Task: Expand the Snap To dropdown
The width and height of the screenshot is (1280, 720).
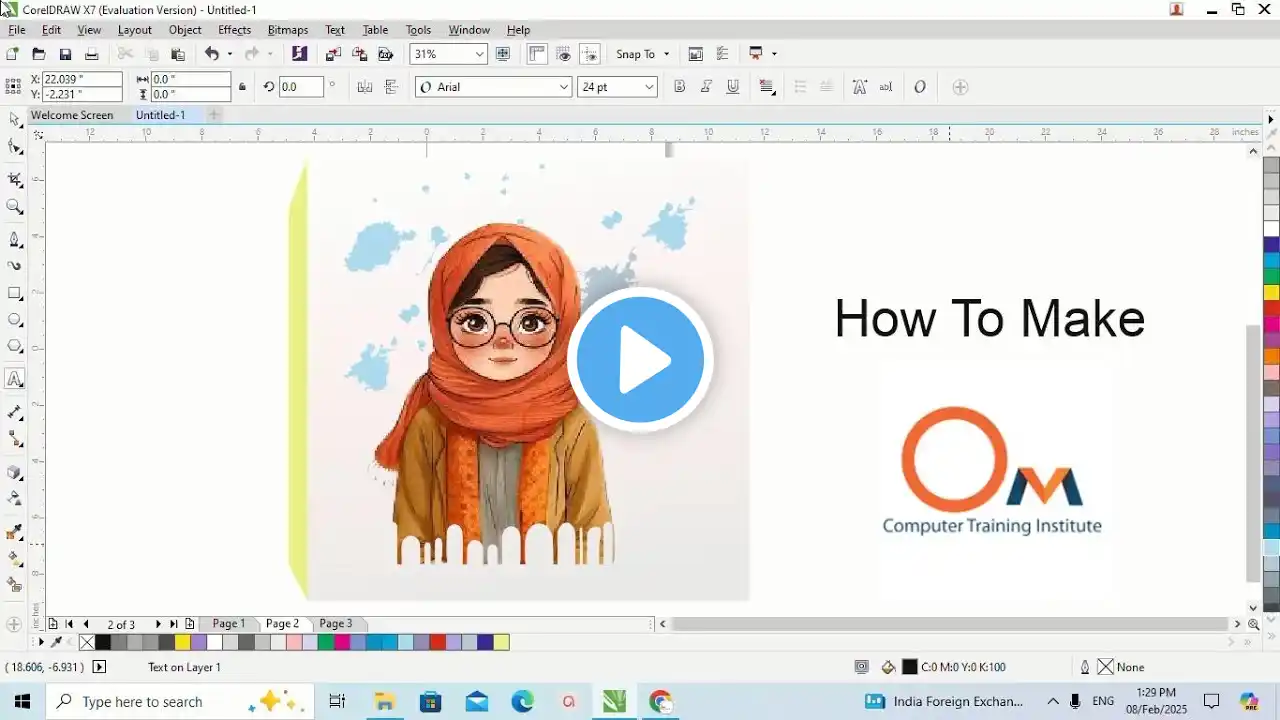Action: point(666,54)
